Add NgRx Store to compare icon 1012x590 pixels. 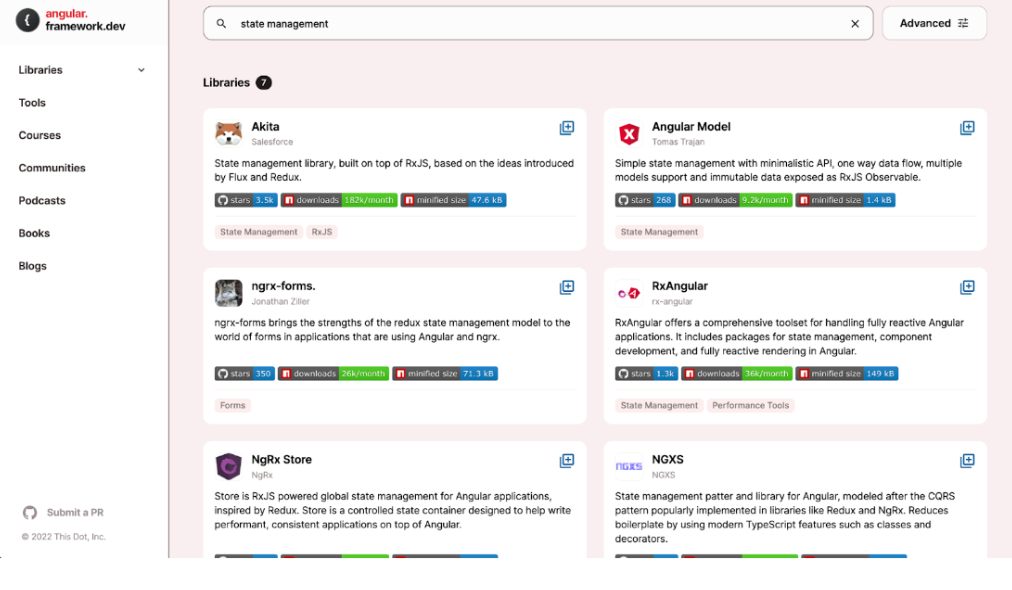567,461
